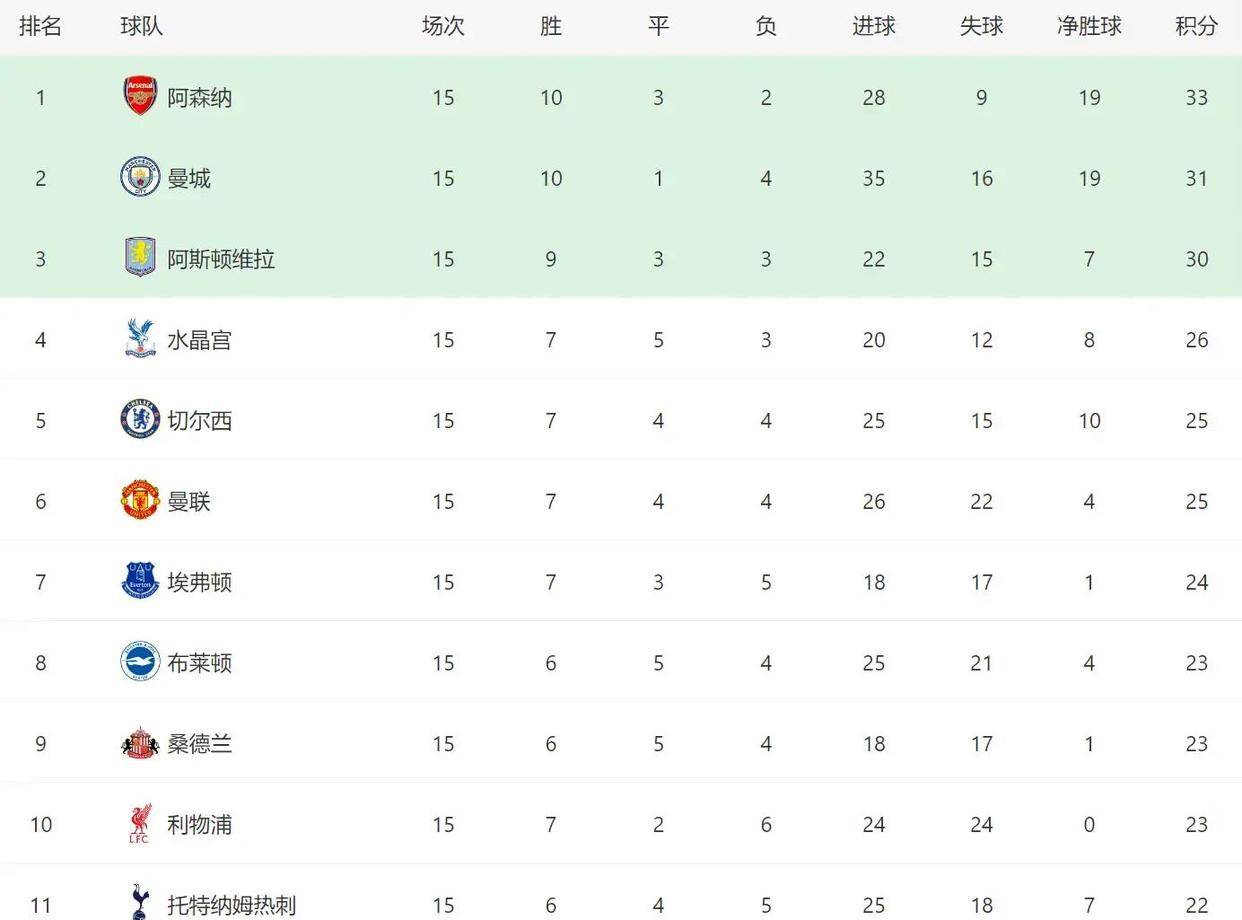Click the 排名 column header
This screenshot has width=1242, height=920.
tap(40, 27)
